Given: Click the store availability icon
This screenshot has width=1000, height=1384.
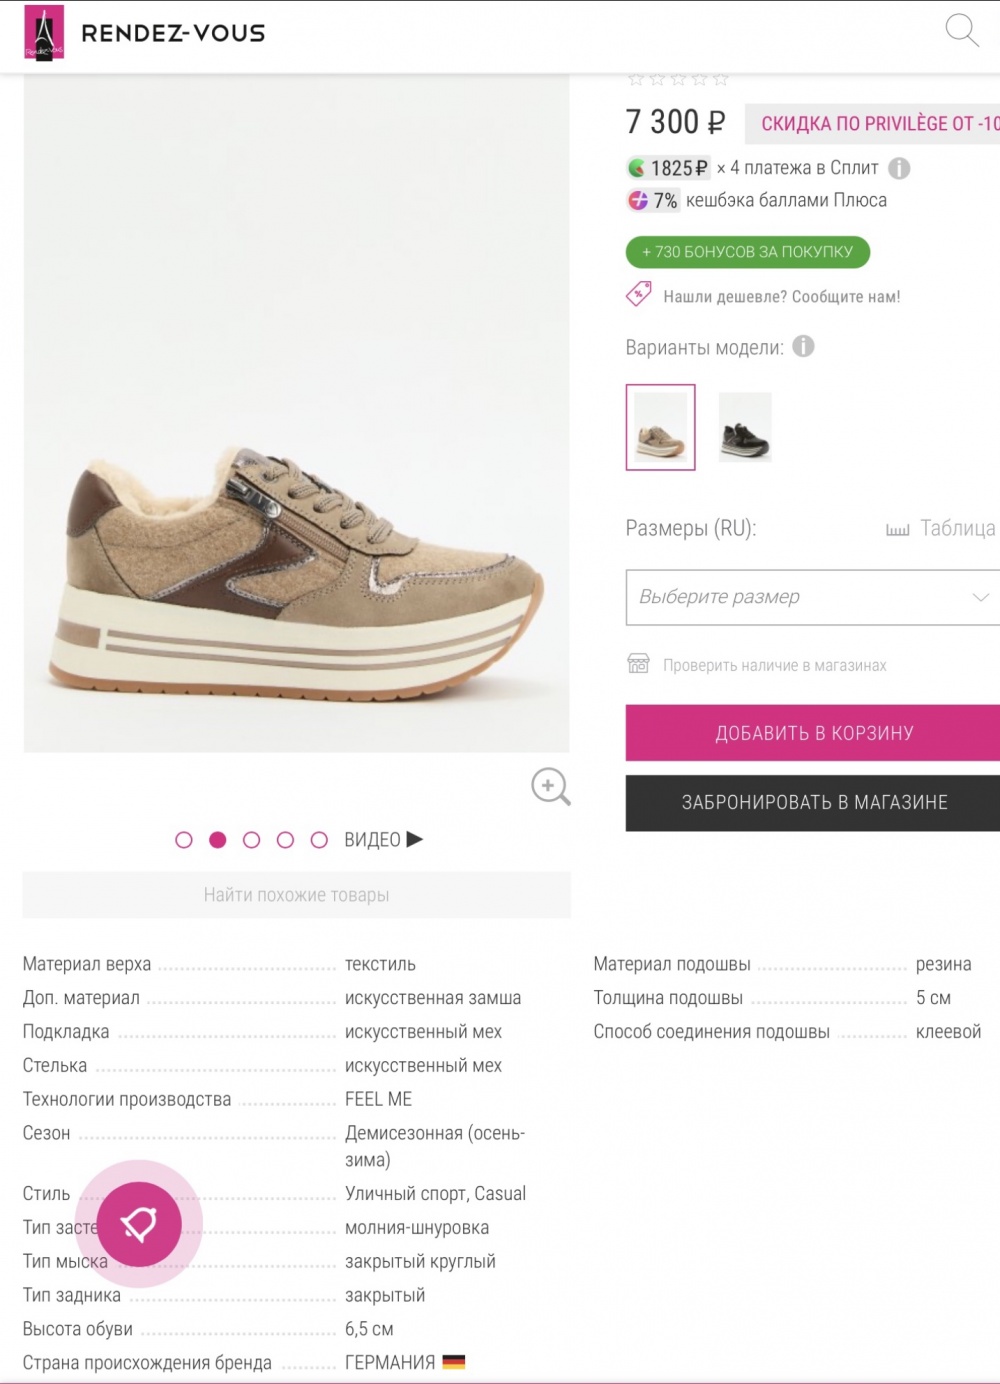Looking at the screenshot, I should click(638, 664).
